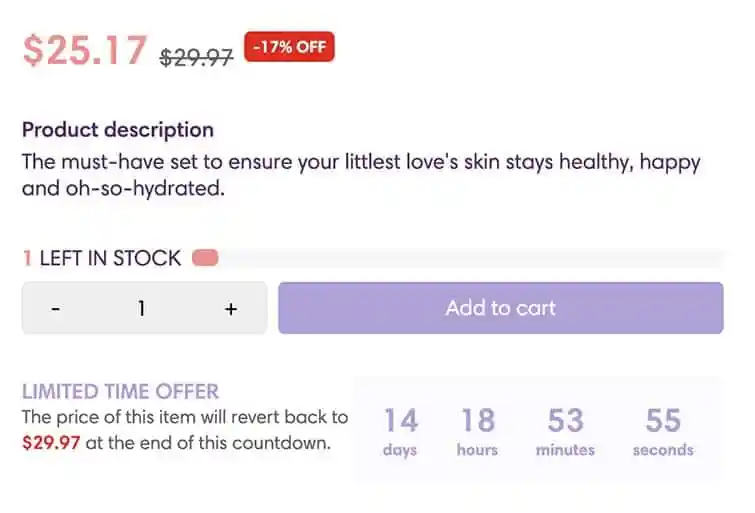Click the quantity input field showing 1
This screenshot has height=513, width=755.
pyautogui.click(x=142, y=309)
